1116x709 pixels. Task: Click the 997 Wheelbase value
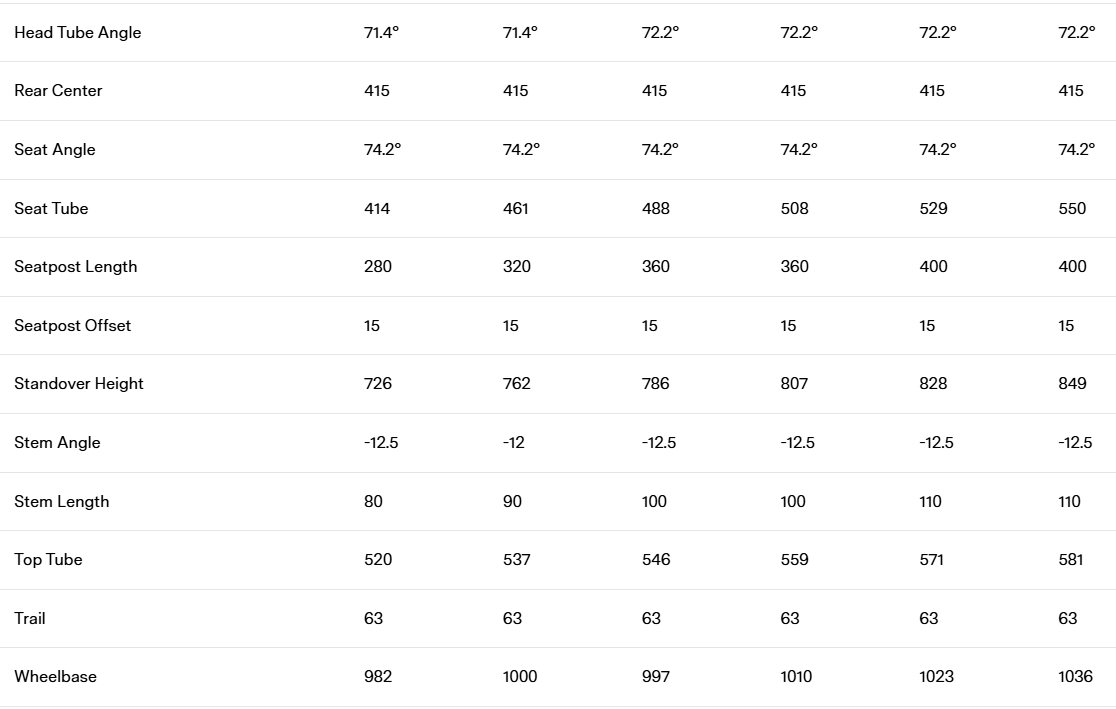[656, 677]
